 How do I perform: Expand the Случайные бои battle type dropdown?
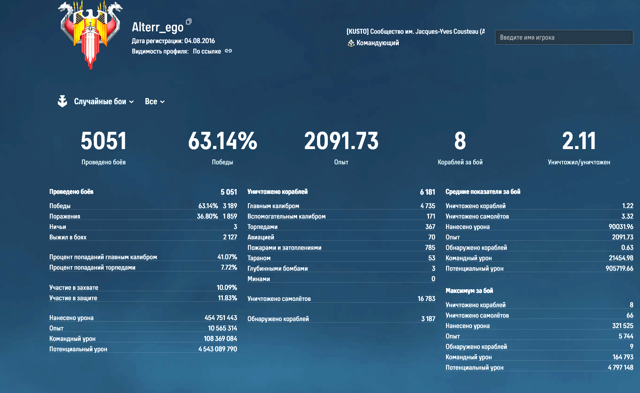pos(104,102)
